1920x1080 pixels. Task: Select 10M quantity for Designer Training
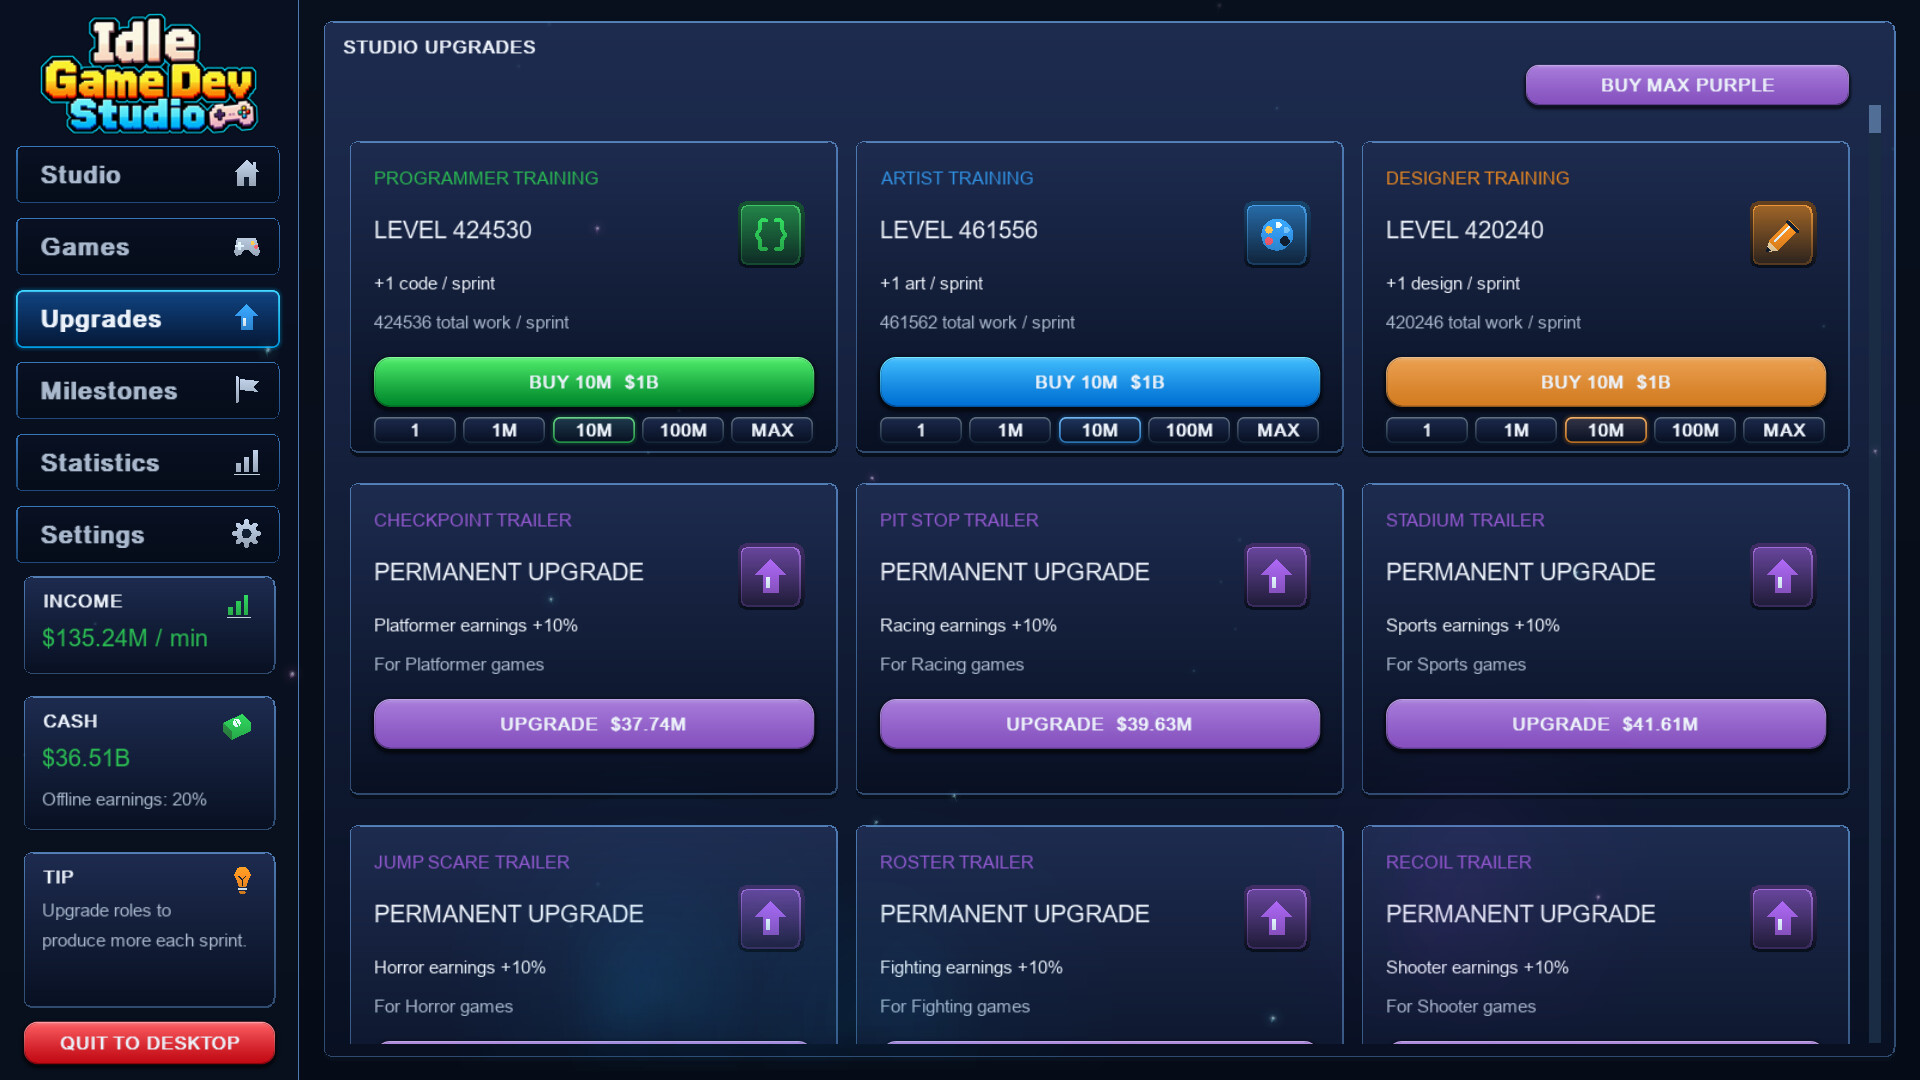(x=1606, y=430)
